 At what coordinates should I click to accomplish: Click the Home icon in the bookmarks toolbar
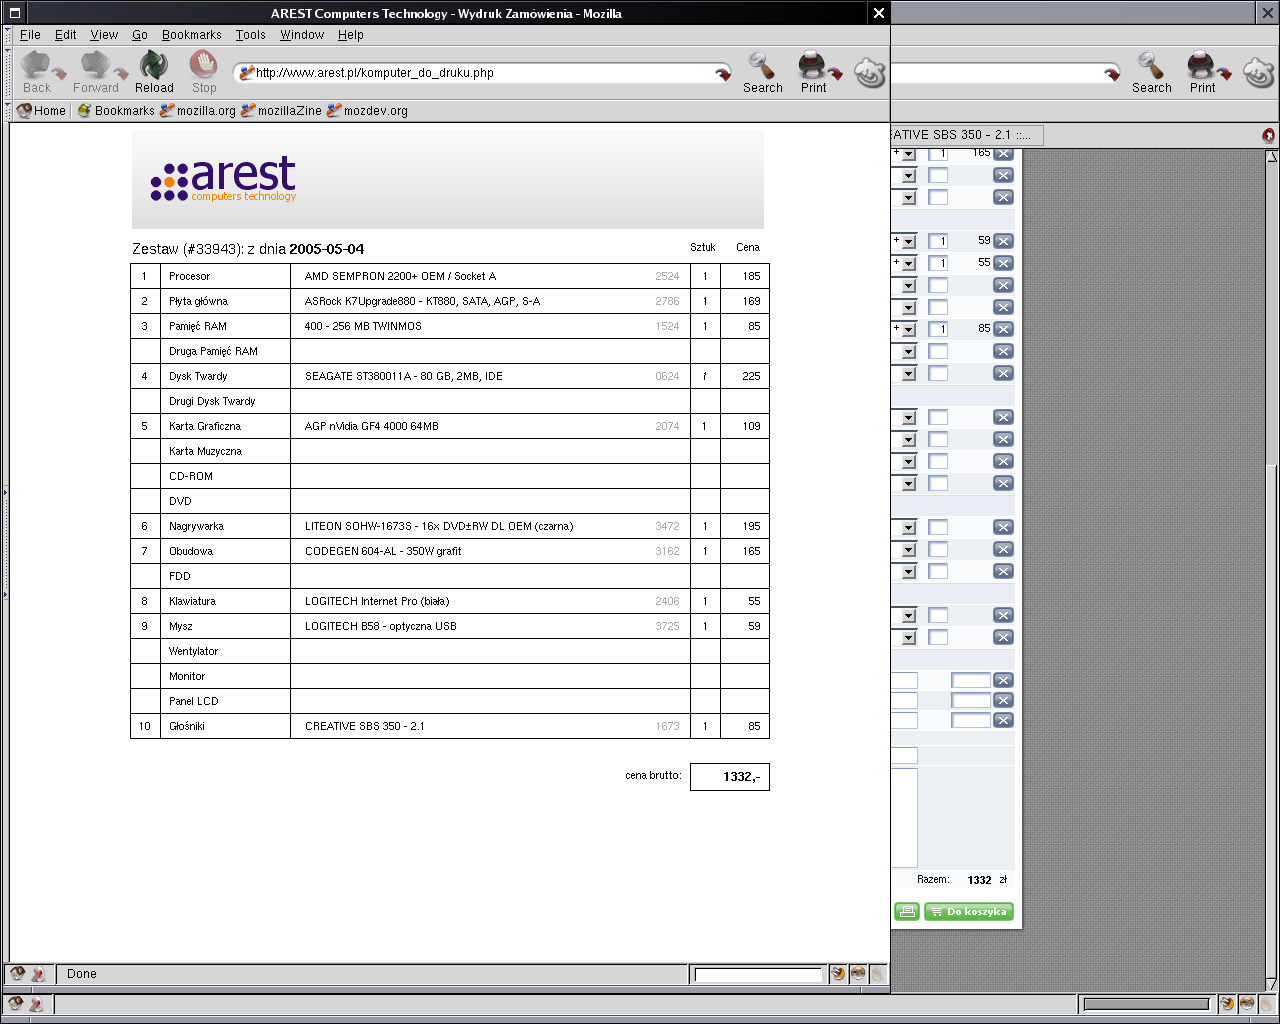click(41, 111)
